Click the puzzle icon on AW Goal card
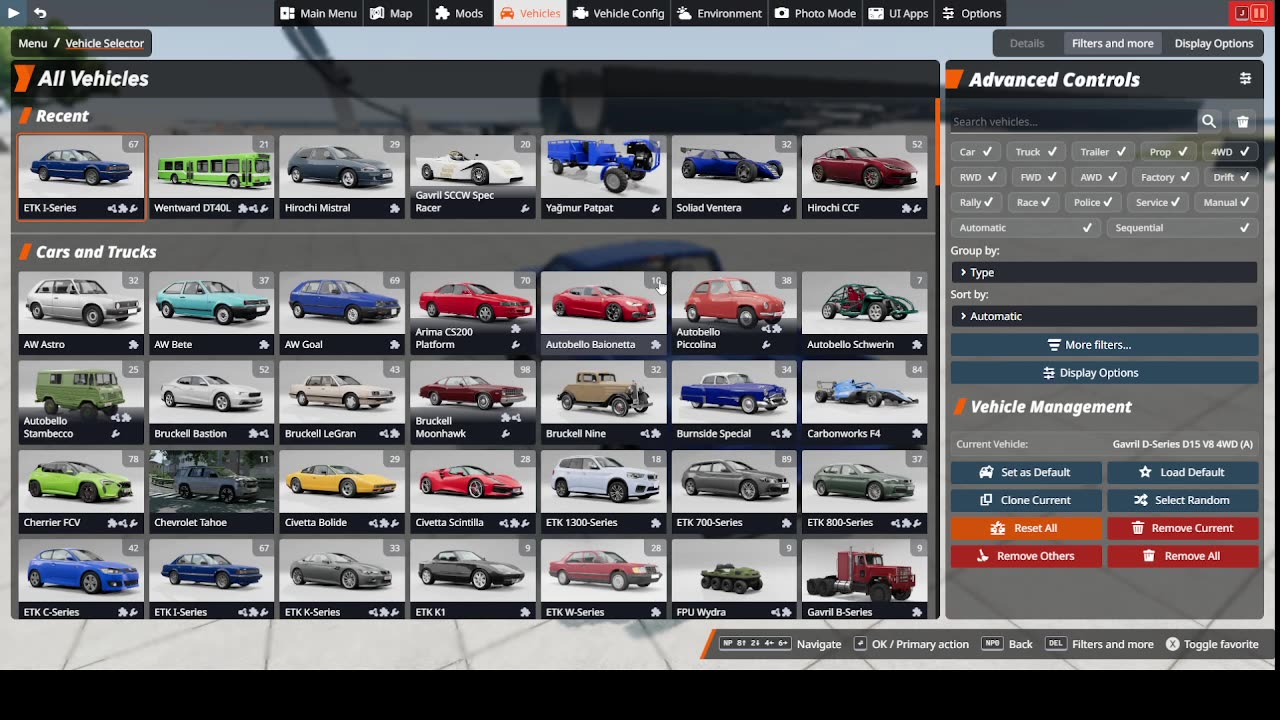Image resolution: width=1280 pixels, height=720 pixels. pyautogui.click(x=395, y=344)
